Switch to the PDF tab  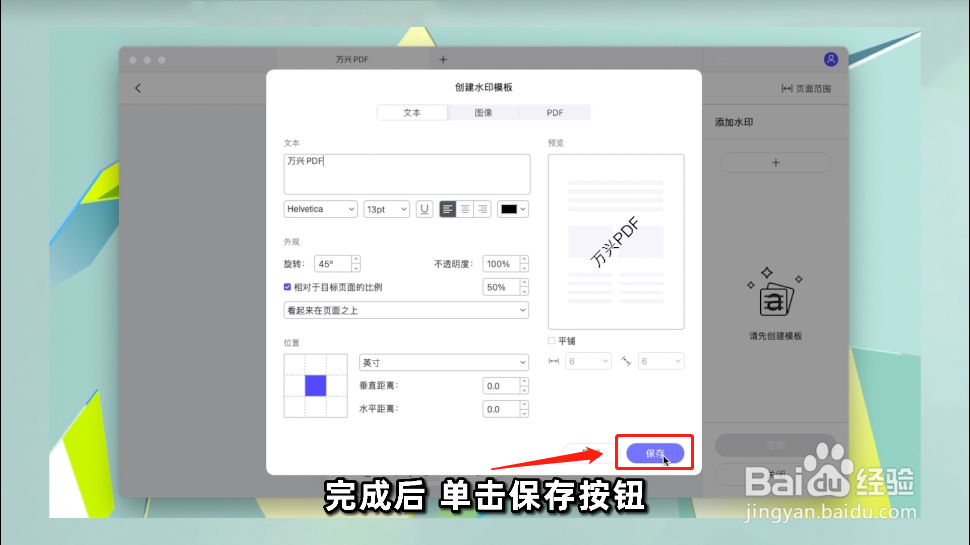[555, 113]
